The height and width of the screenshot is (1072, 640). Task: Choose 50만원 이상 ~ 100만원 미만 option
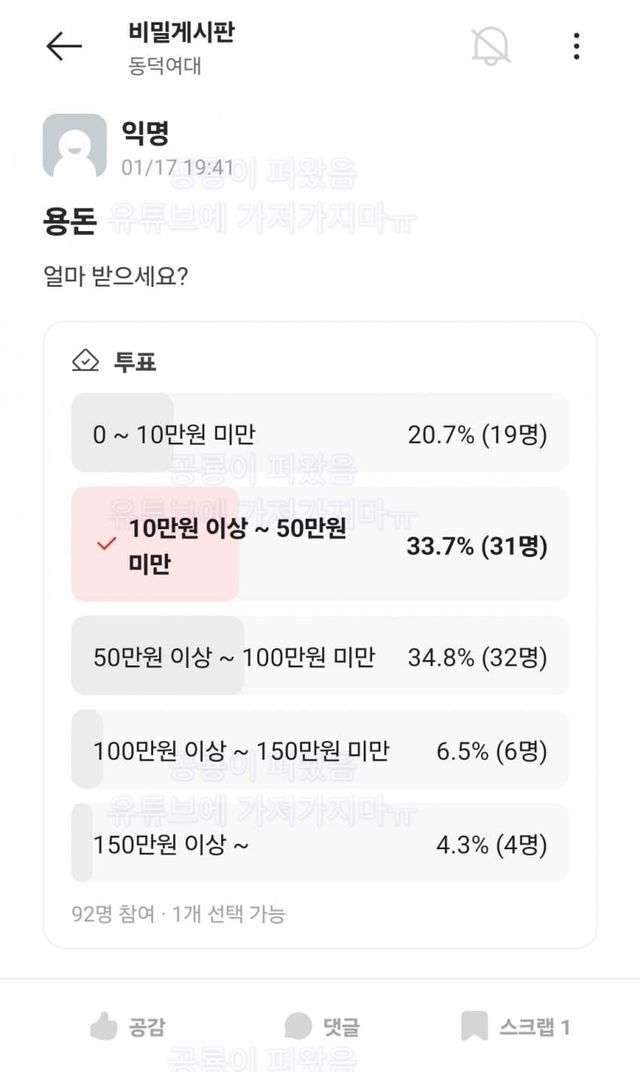click(x=320, y=657)
